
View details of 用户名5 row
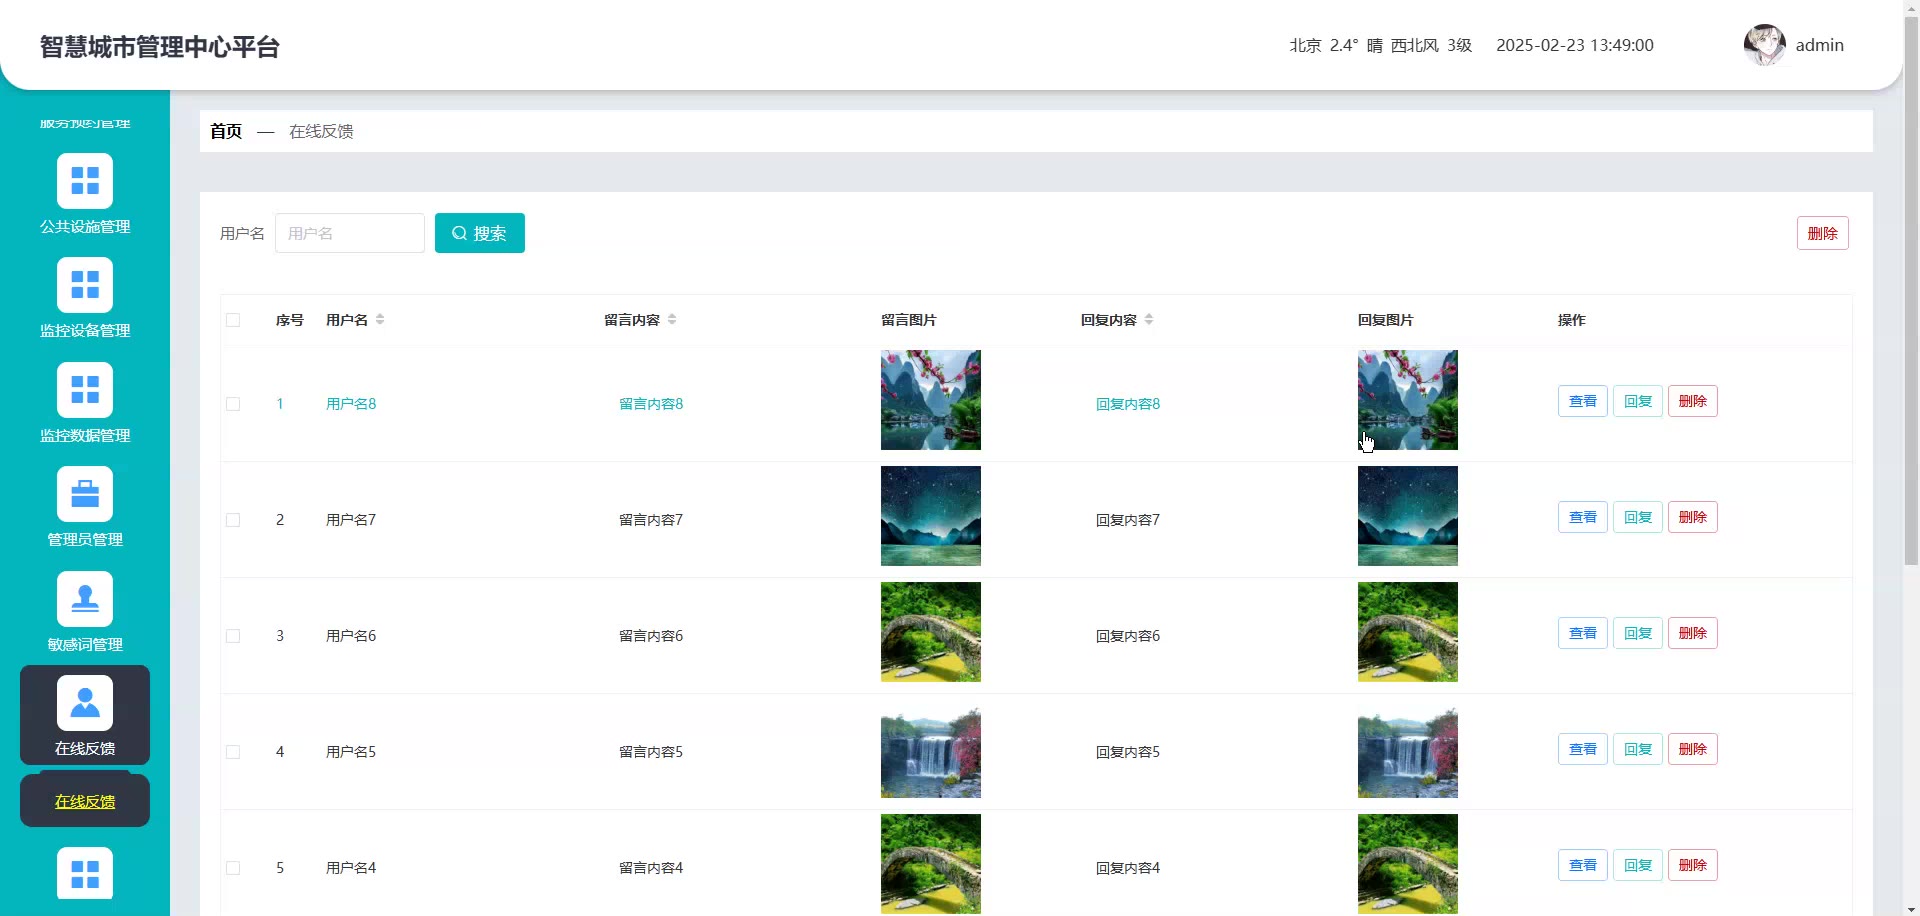(1582, 749)
